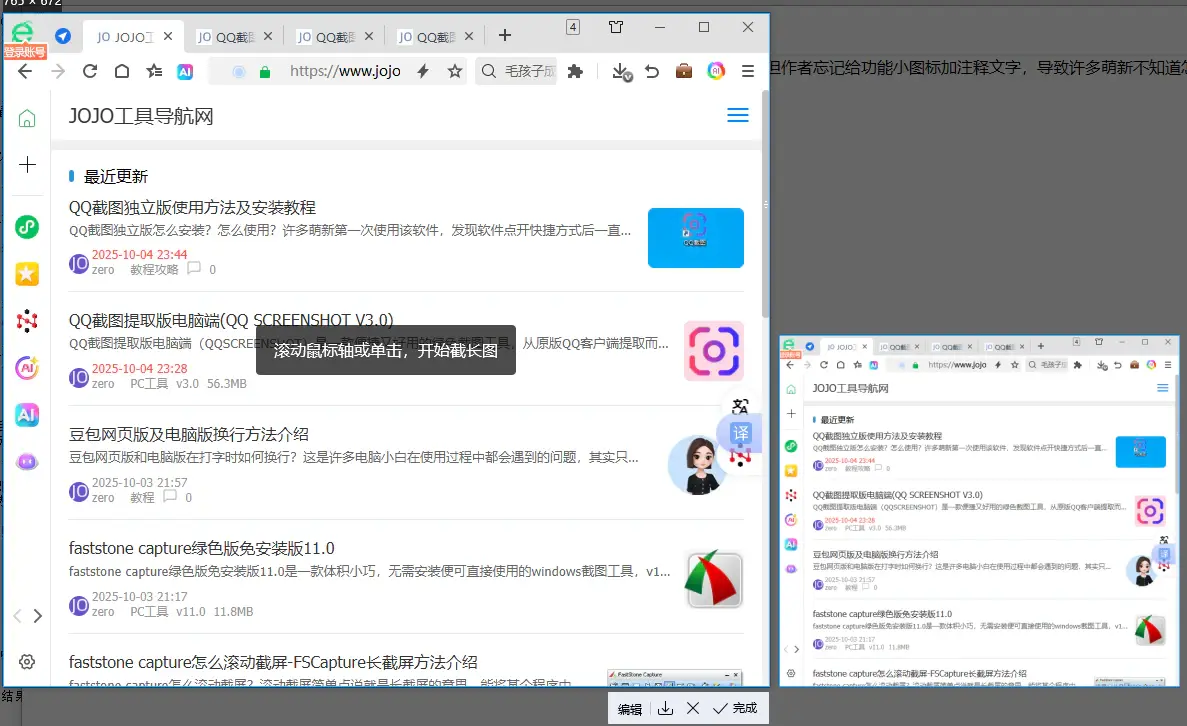
Task: Open the yellow star favorites sidebar icon
Action: pos(27,274)
